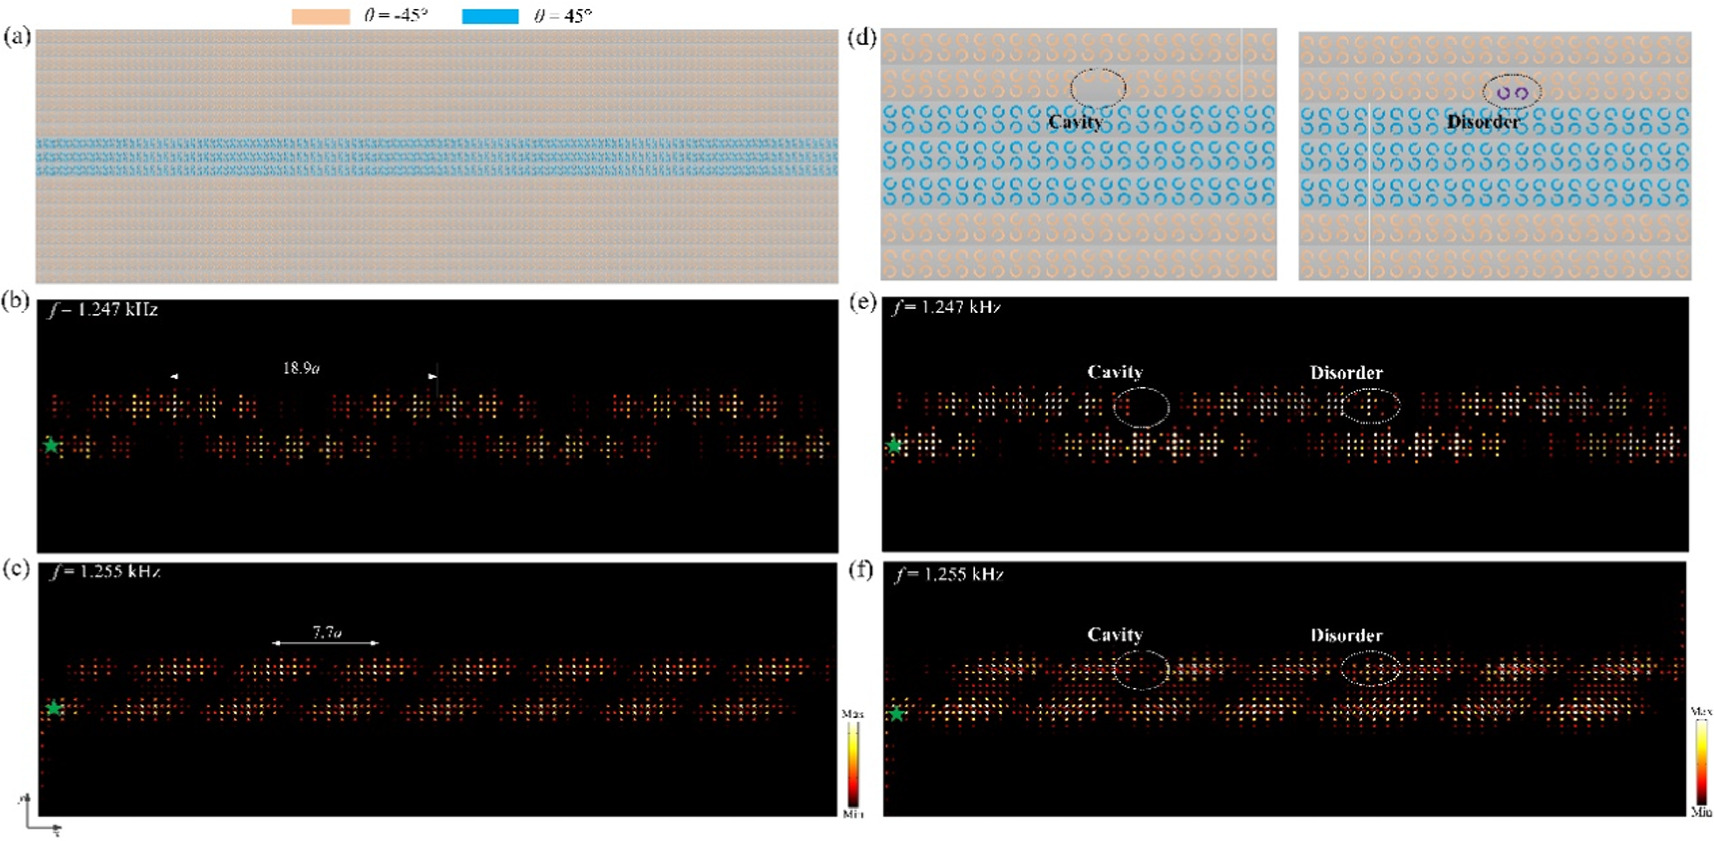Click the green source star in panel (c)

(x=54, y=708)
